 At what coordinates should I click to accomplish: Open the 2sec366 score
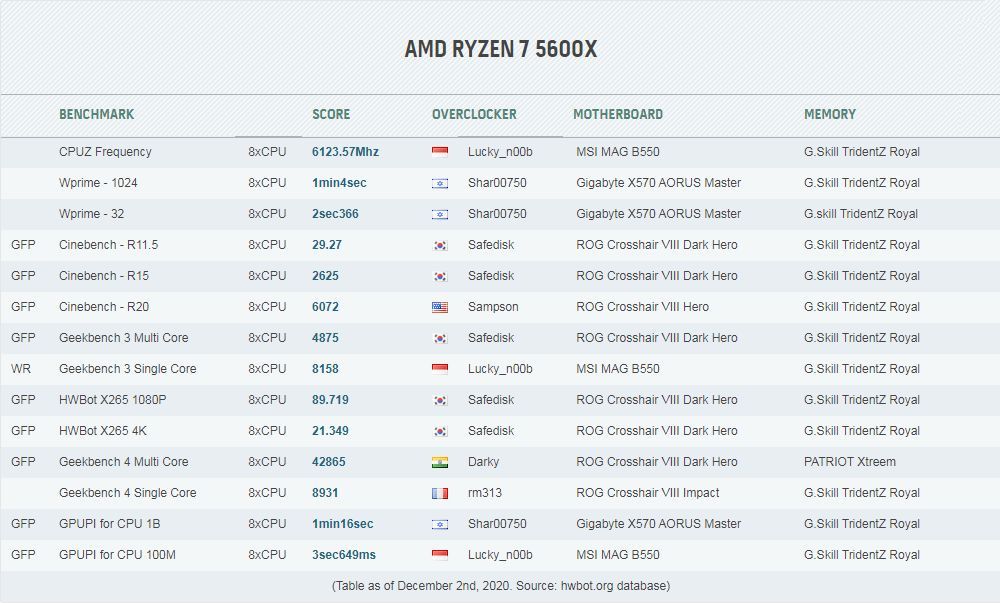pos(335,214)
